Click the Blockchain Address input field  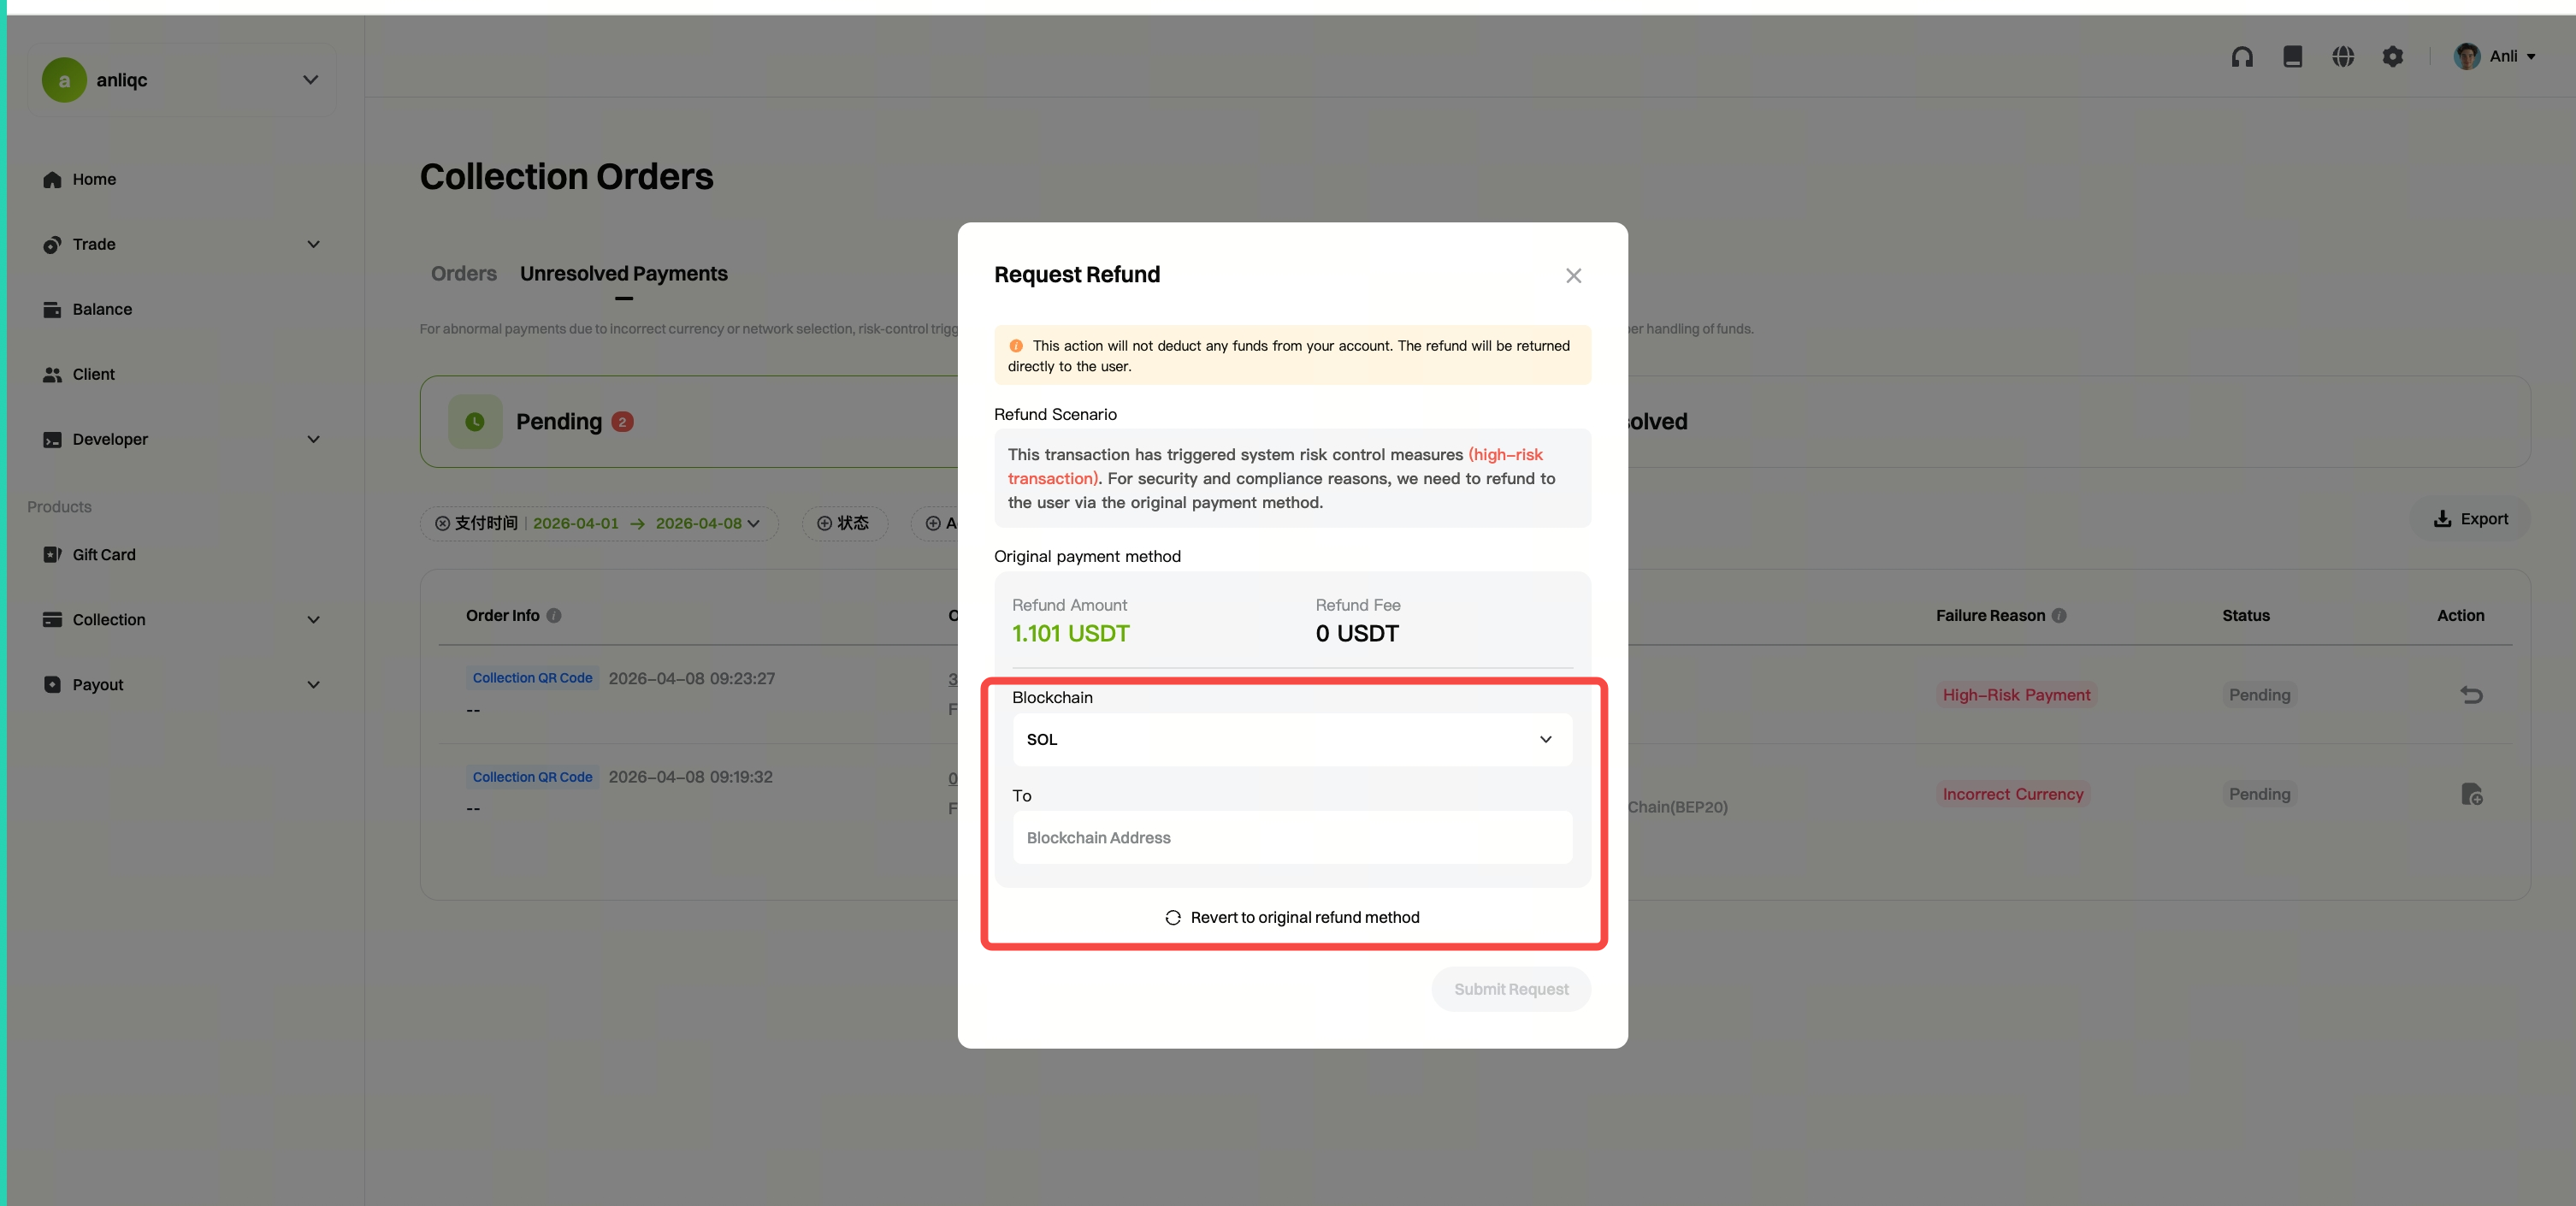tap(1291, 838)
